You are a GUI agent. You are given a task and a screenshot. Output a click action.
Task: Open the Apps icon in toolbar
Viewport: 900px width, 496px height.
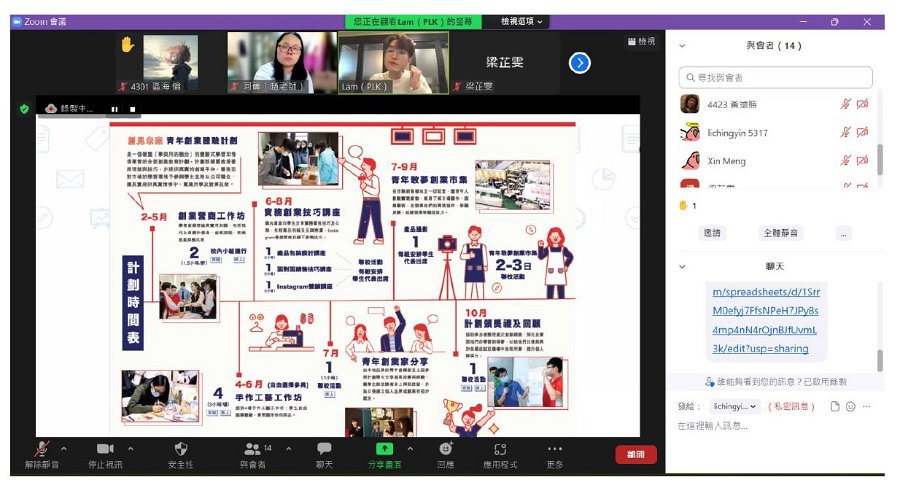[x=500, y=449]
